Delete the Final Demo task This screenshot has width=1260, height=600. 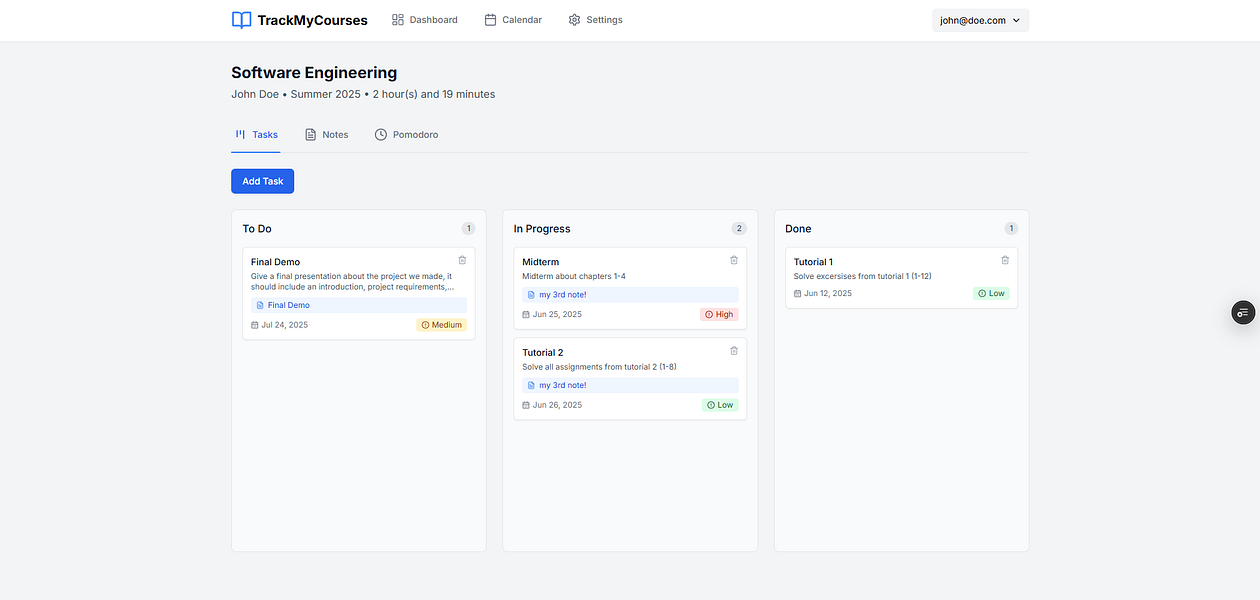tap(462, 259)
